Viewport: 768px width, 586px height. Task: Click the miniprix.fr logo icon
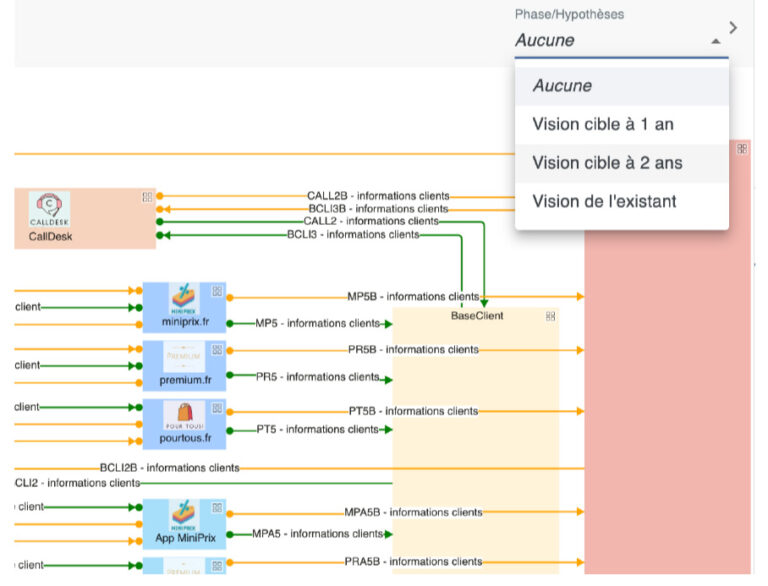pyautogui.click(x=184, y=299)
